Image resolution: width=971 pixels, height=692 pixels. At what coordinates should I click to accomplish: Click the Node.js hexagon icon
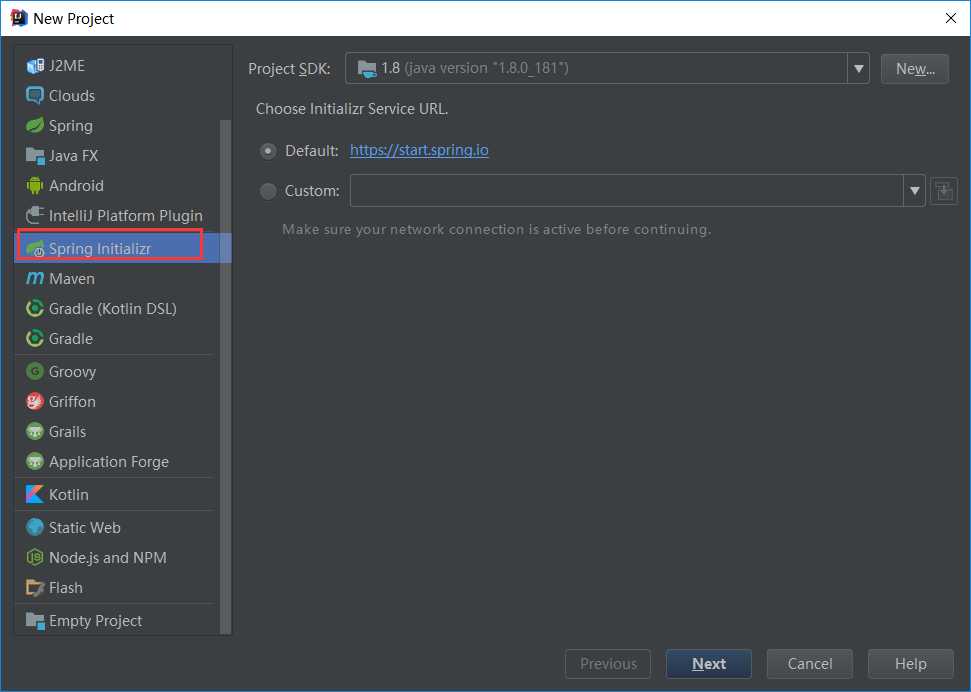(35, 558)
